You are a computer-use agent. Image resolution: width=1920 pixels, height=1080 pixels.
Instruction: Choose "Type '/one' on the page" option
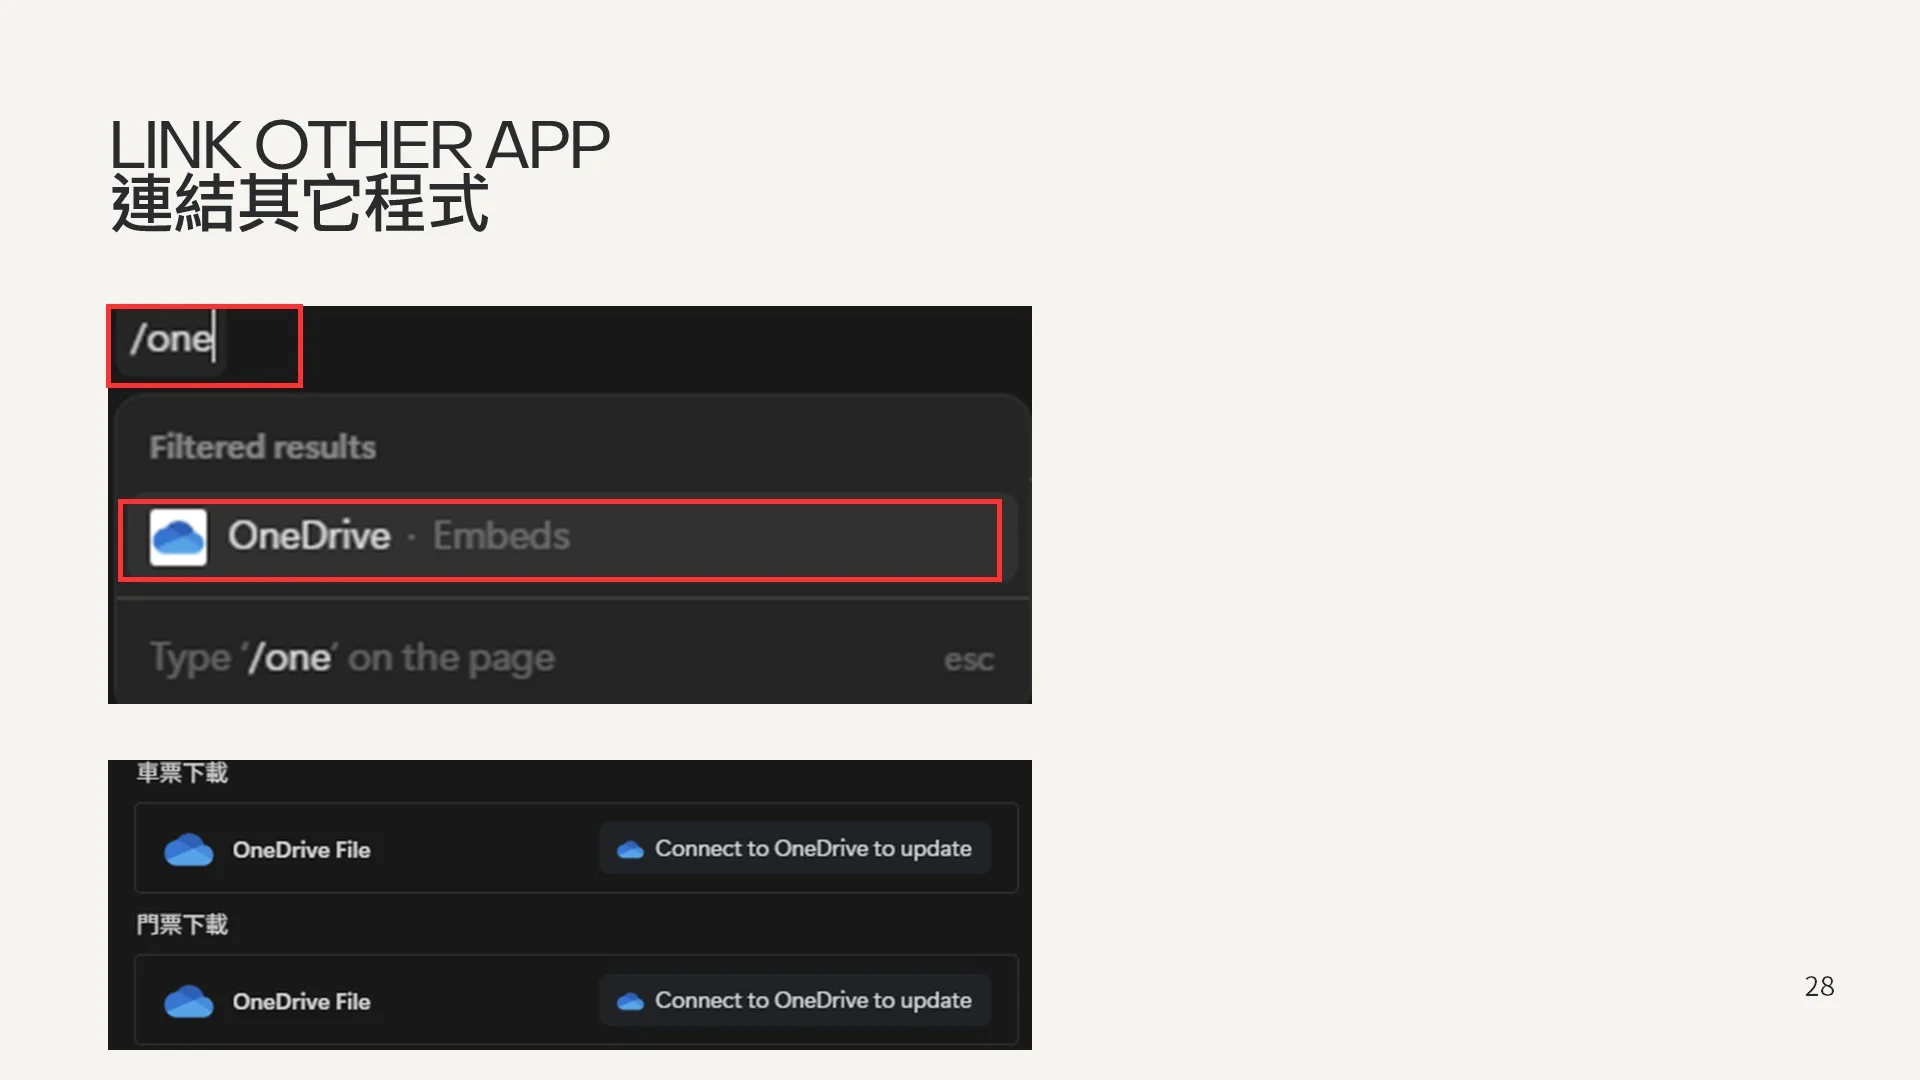(x=352, y=658)
